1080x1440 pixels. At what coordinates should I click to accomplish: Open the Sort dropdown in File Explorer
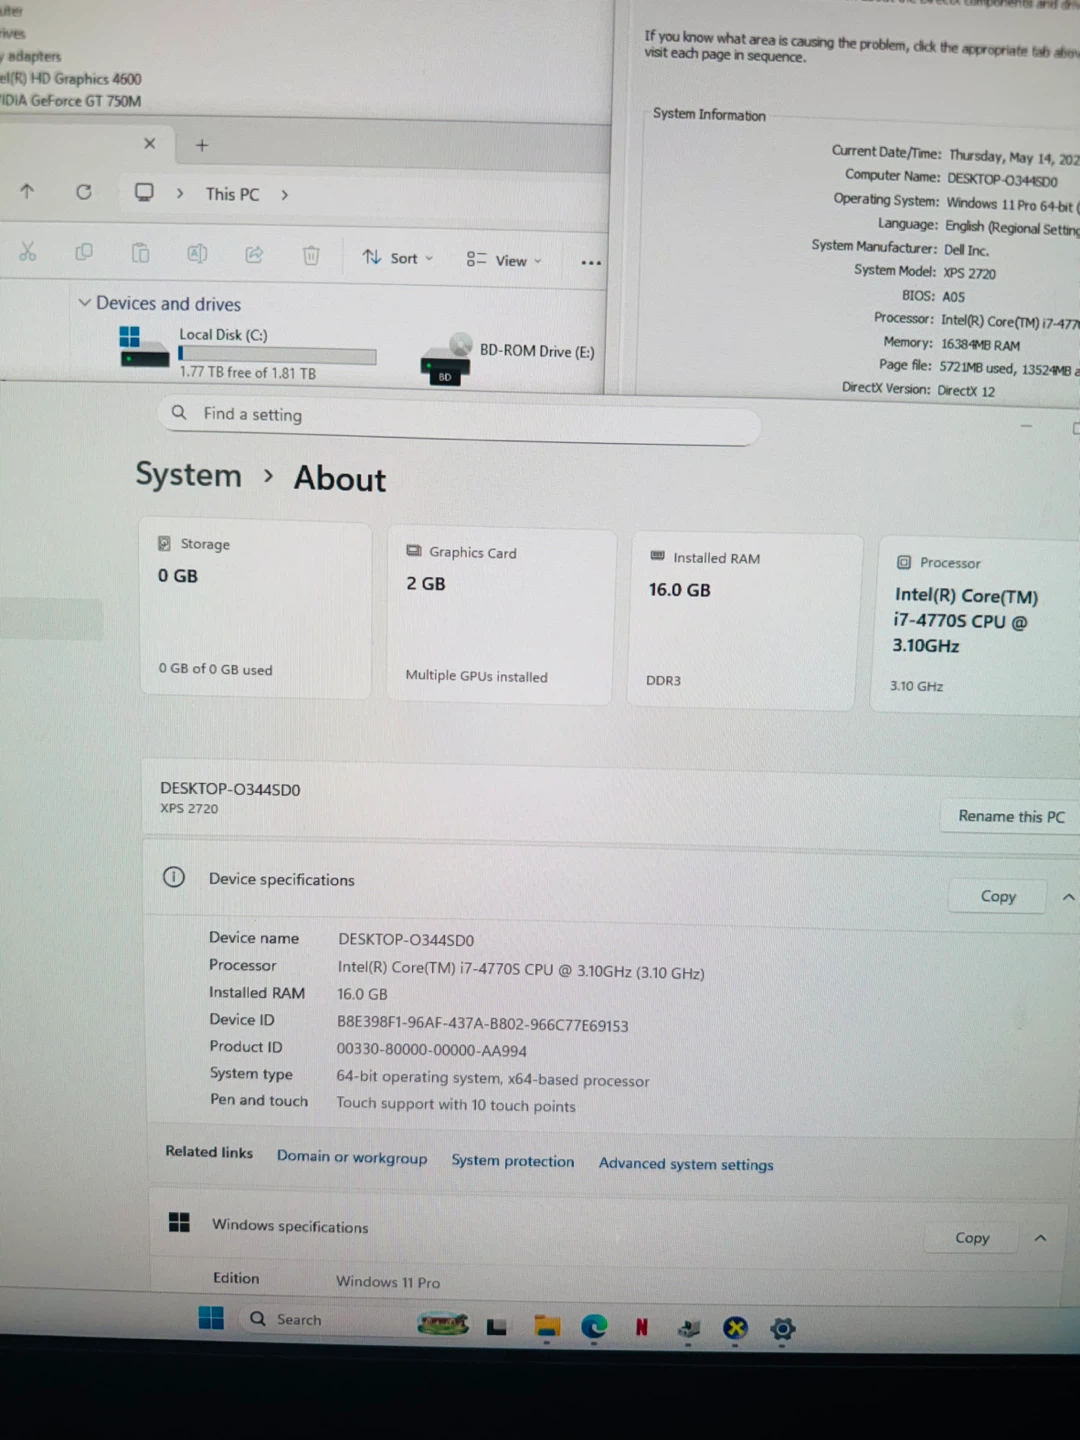(x=398, y=258)
